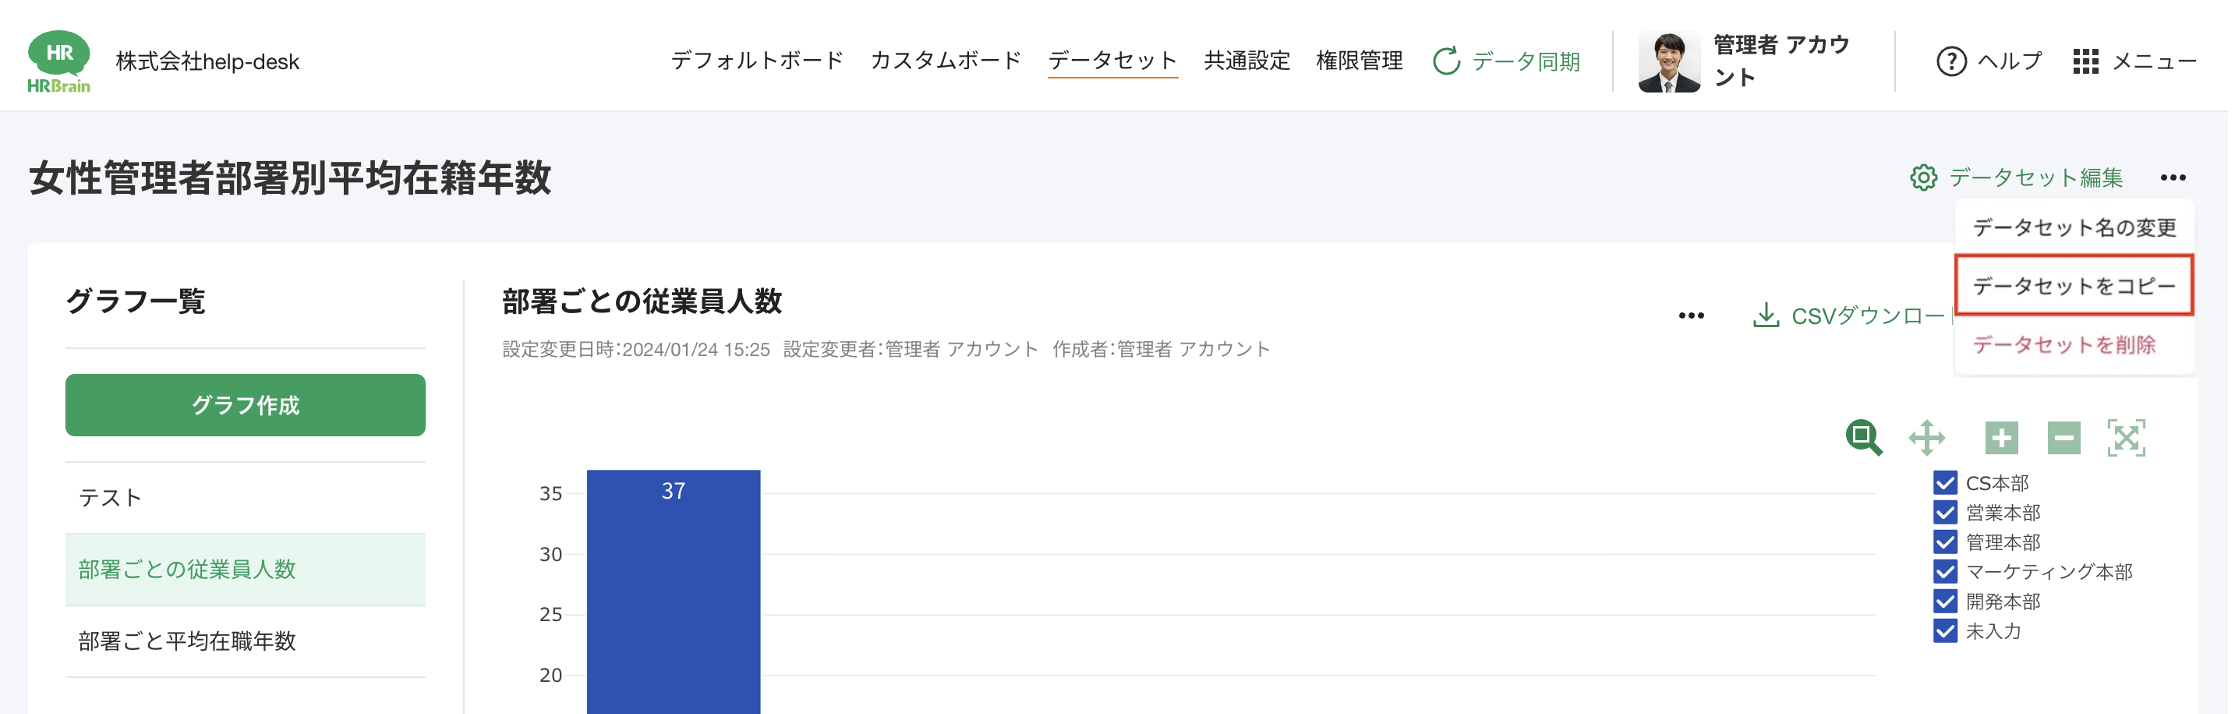Uncheck the マーケティング本部 legend checkbox
Image resolution: width=2232 pixels, height=714 pixels.
click(x=1945, y=572)
